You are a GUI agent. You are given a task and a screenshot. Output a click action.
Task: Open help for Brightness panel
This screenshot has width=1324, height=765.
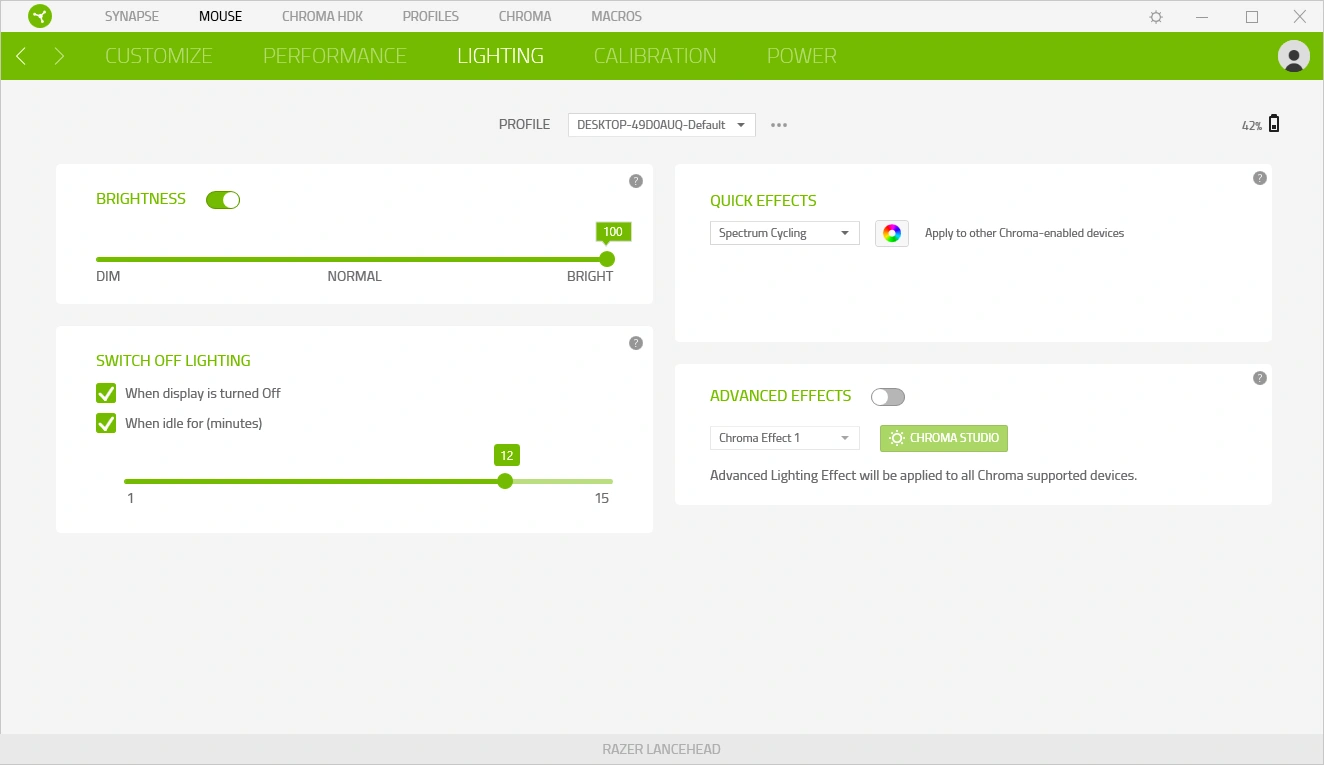[636, 181]
